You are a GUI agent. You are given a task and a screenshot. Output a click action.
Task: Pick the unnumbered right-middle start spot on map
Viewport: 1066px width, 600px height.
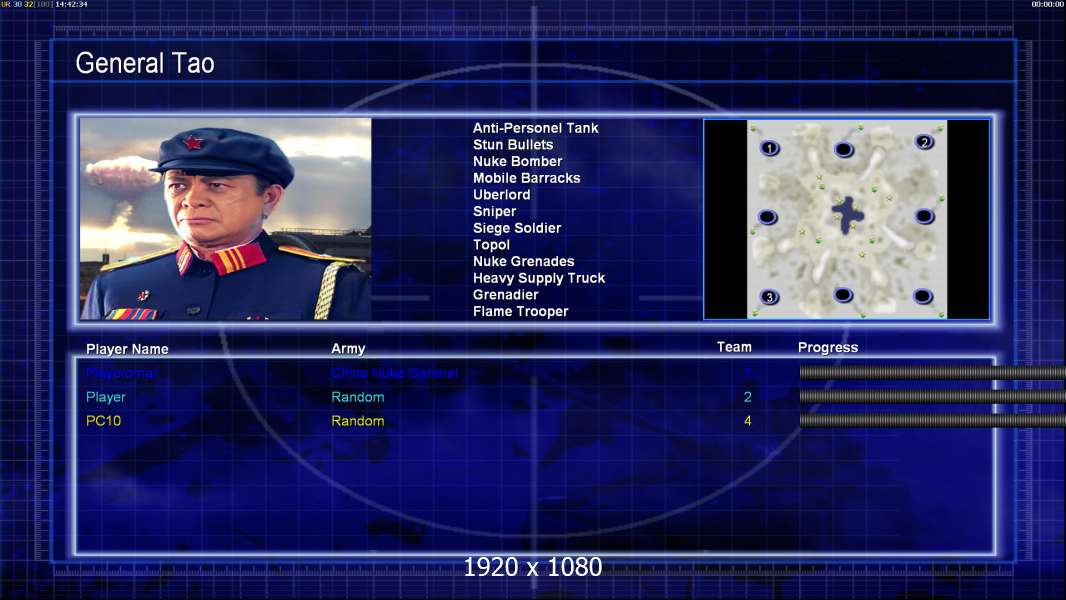924,217
